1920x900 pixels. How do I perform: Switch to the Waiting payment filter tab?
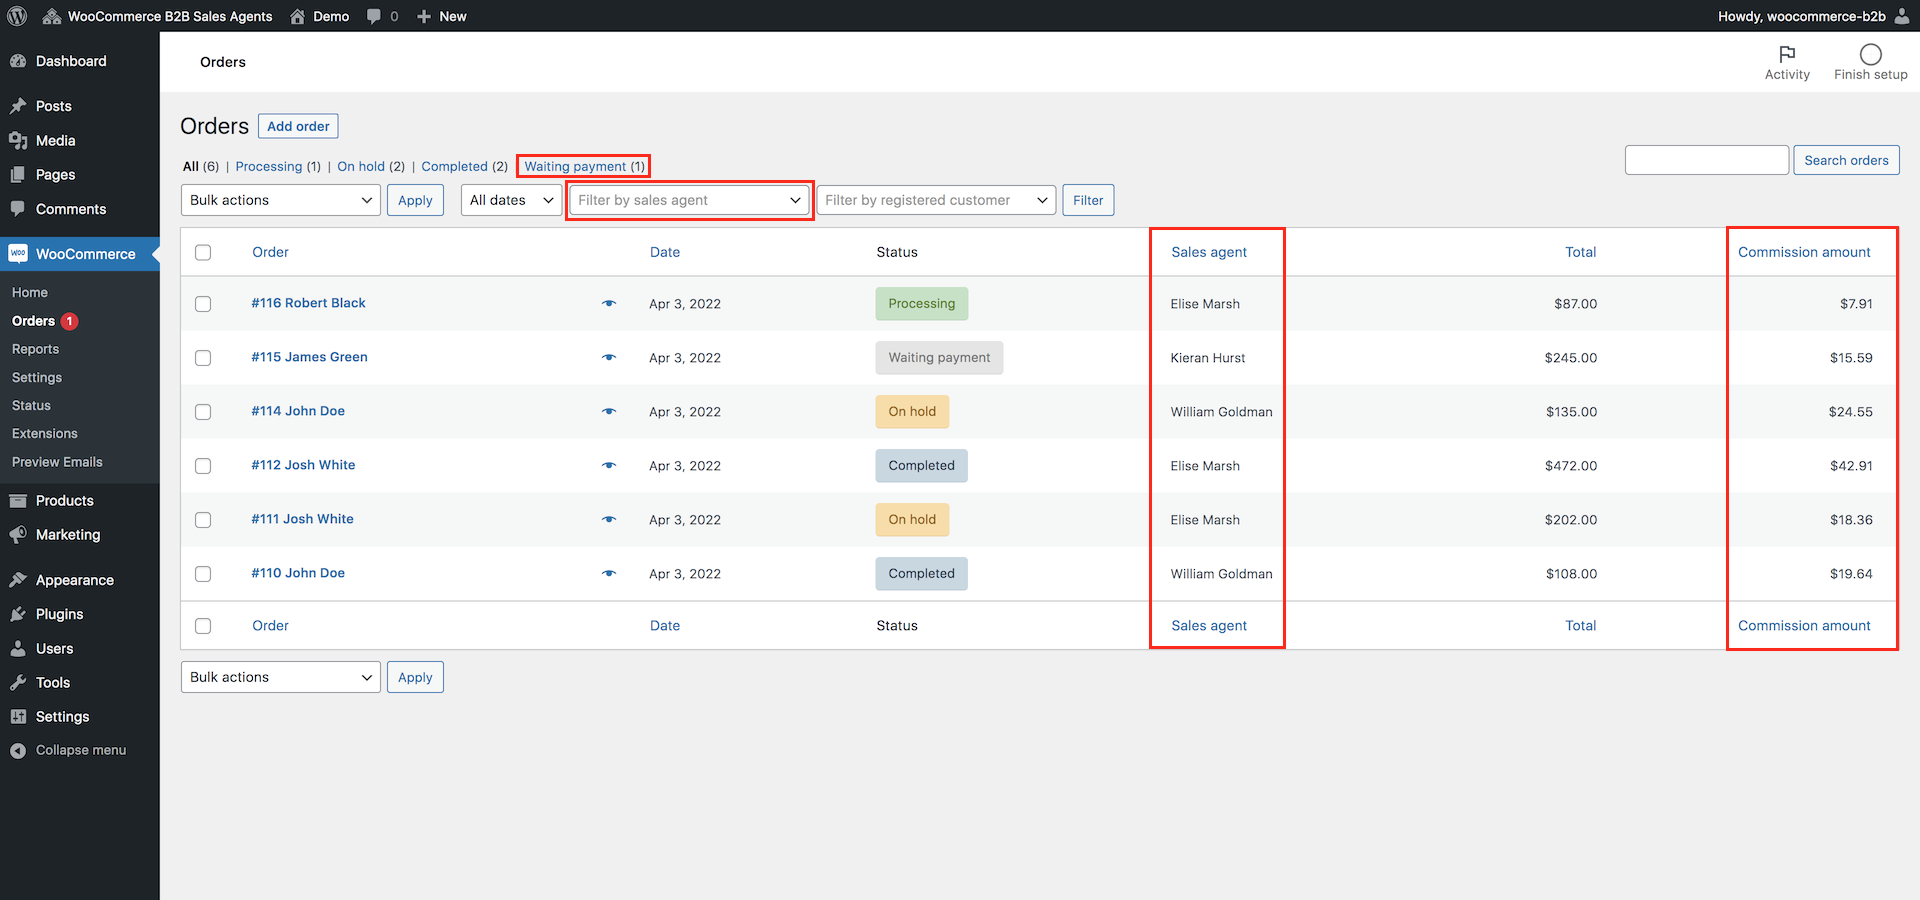[x=585, y=166]
